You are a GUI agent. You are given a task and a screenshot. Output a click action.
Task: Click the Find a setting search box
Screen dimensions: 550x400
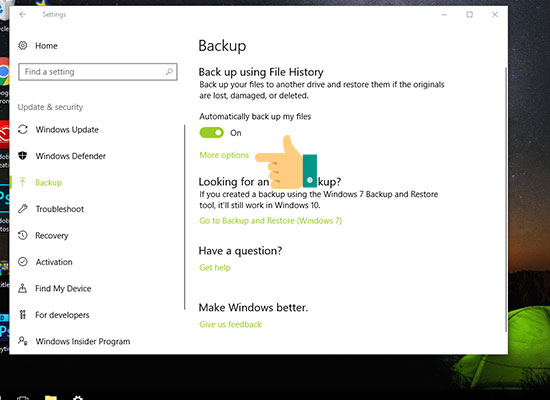pyautogui.click(x=98, y=72)
